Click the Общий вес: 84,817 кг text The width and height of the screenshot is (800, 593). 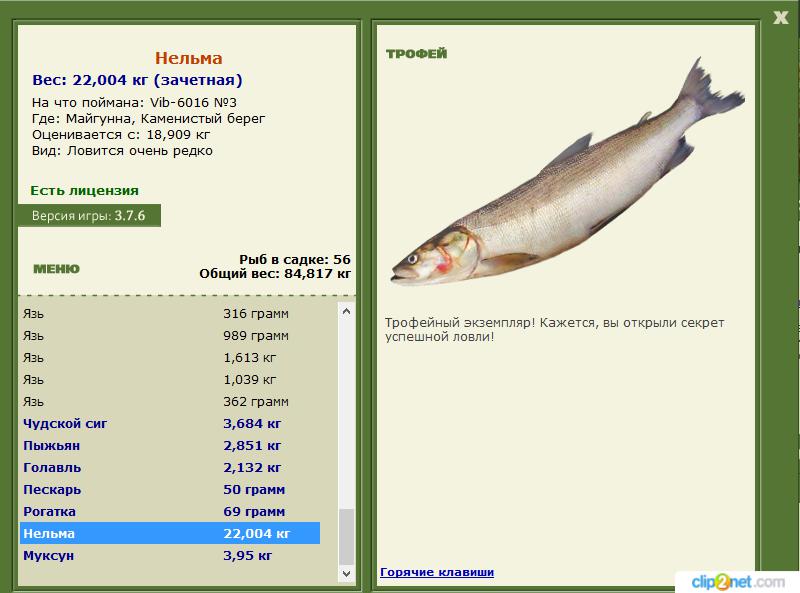275,274
